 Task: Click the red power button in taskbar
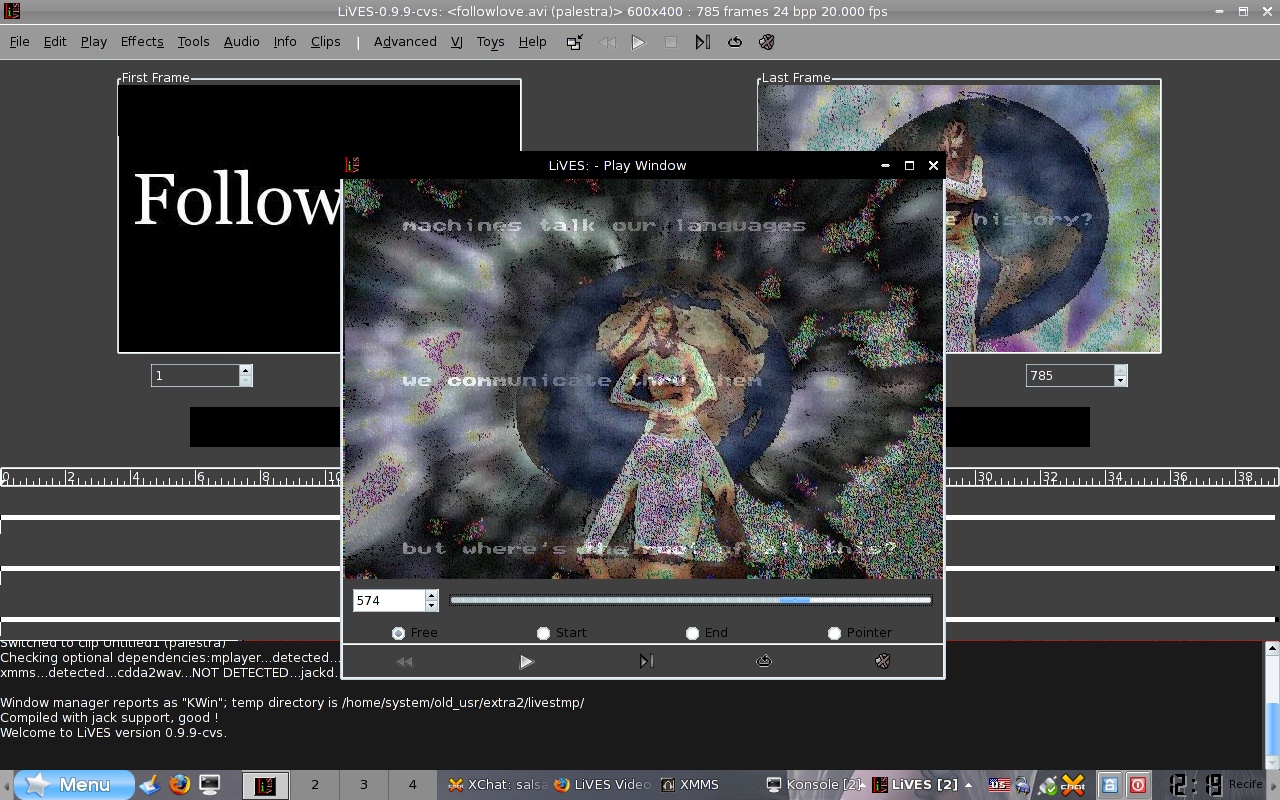(x=1138, y=785)
